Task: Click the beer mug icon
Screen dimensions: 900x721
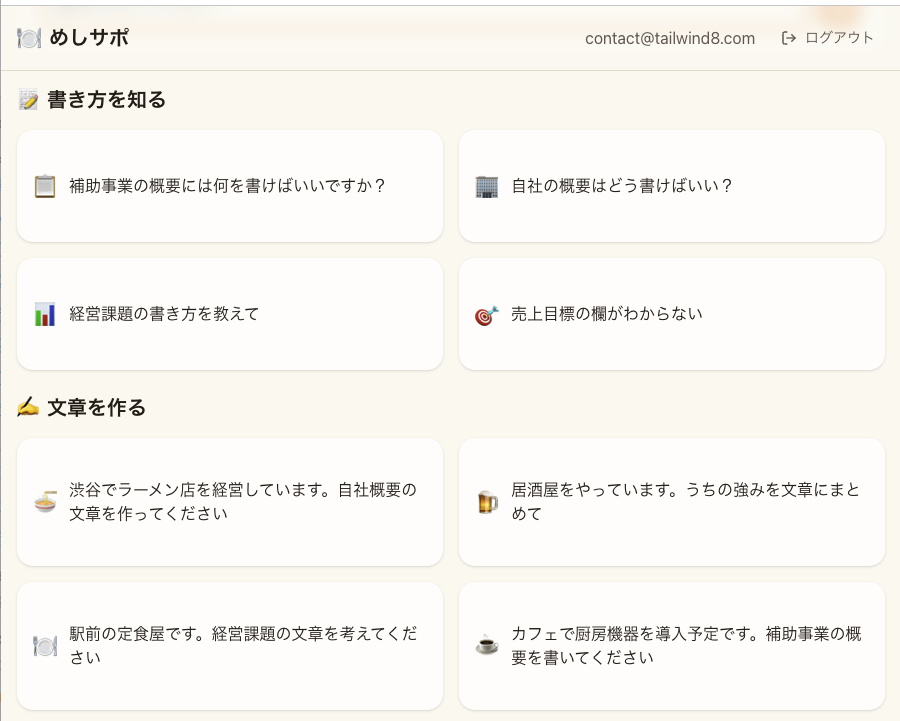Action: (x=486, y=502)
